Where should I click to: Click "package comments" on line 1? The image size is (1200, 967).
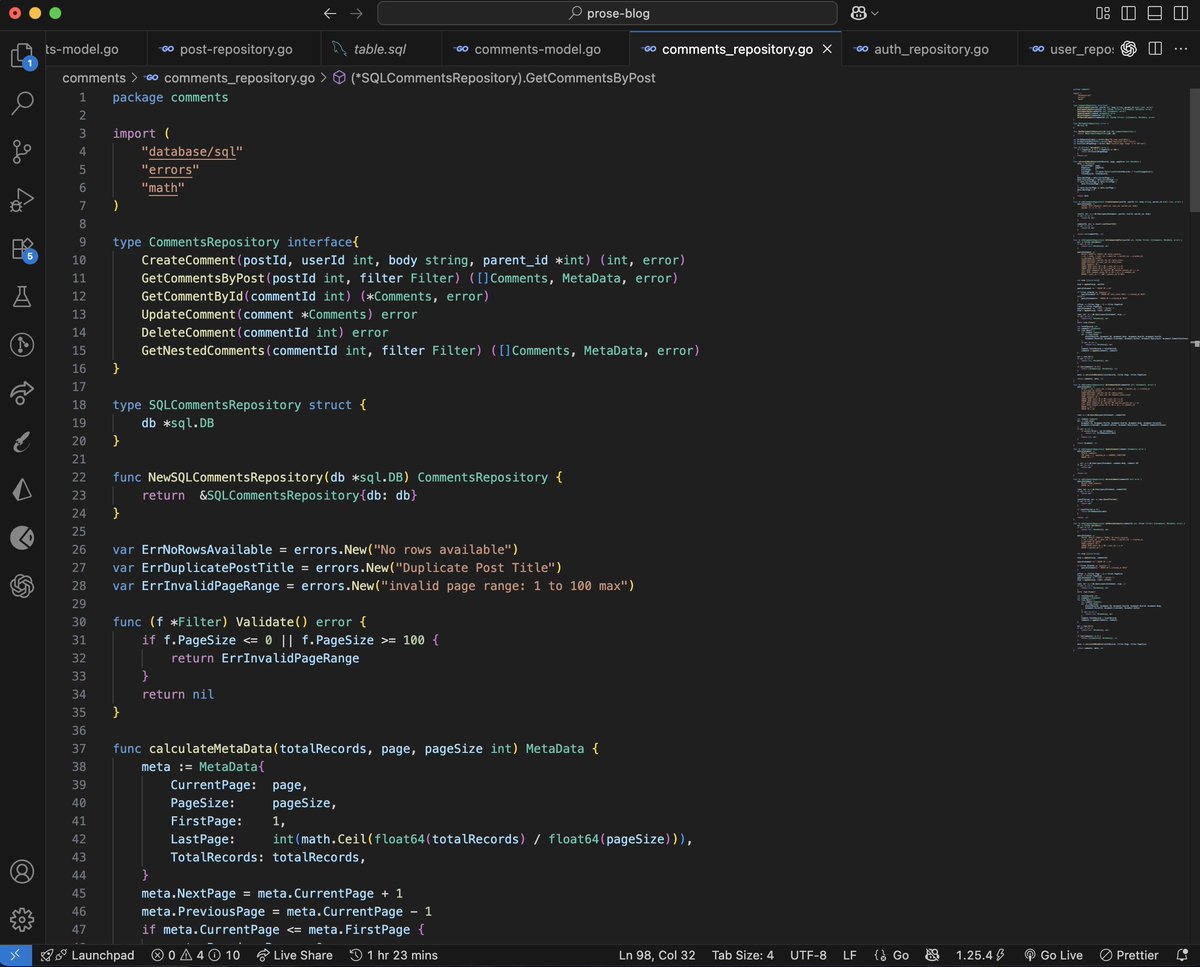[170, 97]
